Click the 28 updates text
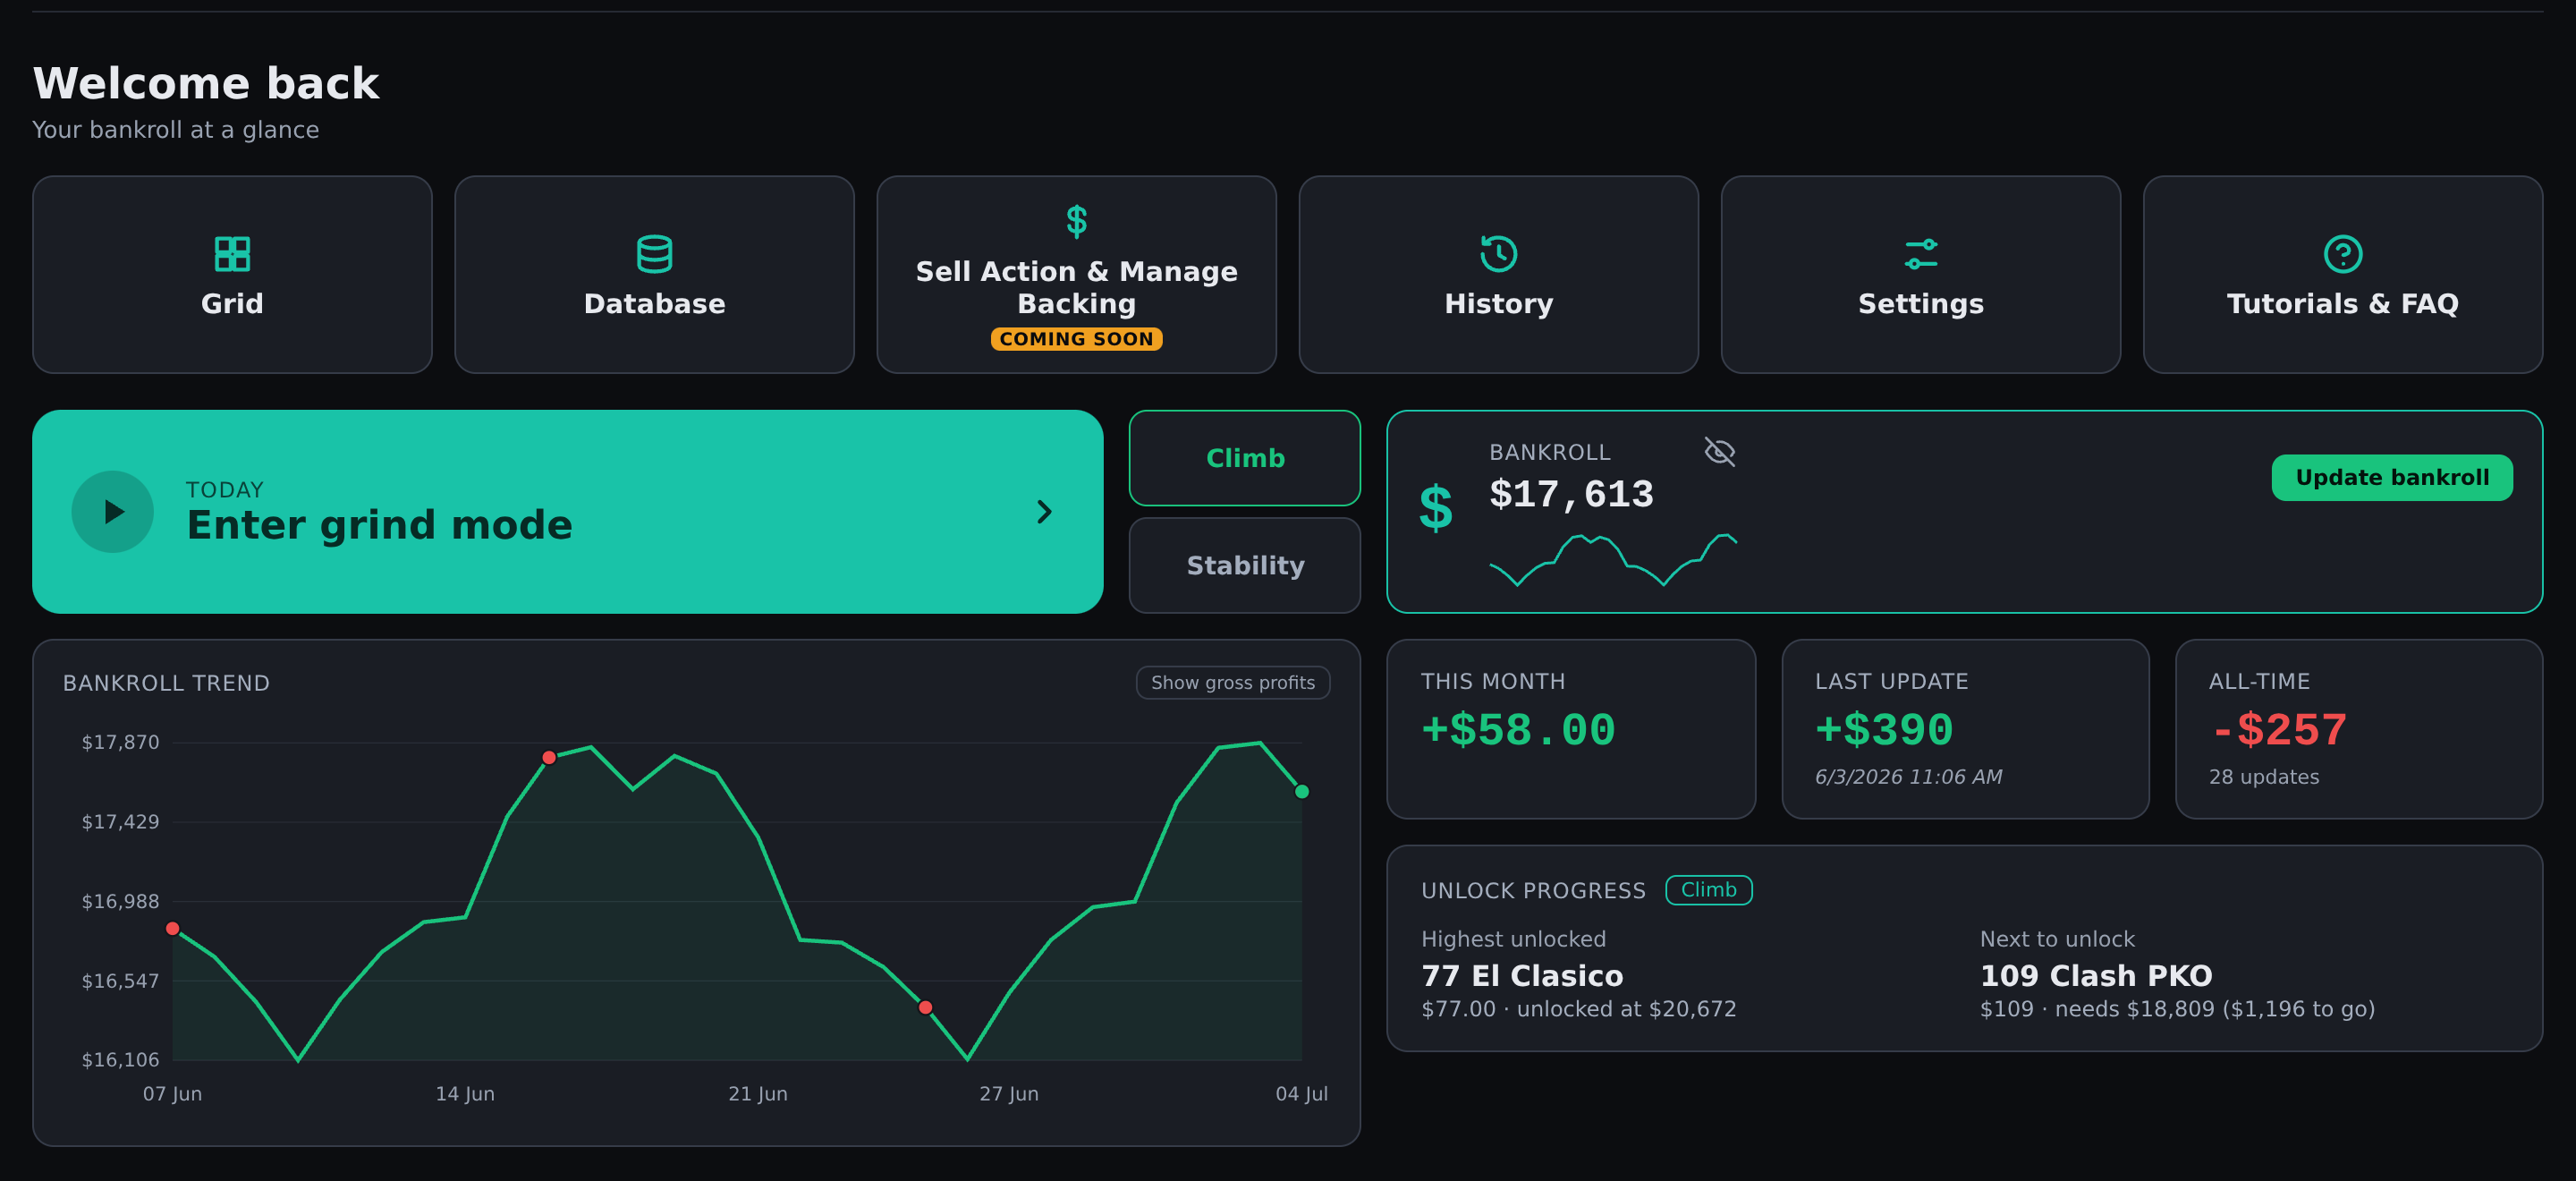Viewport: 2576px width, 1181px height. [x=2263, y=777]
